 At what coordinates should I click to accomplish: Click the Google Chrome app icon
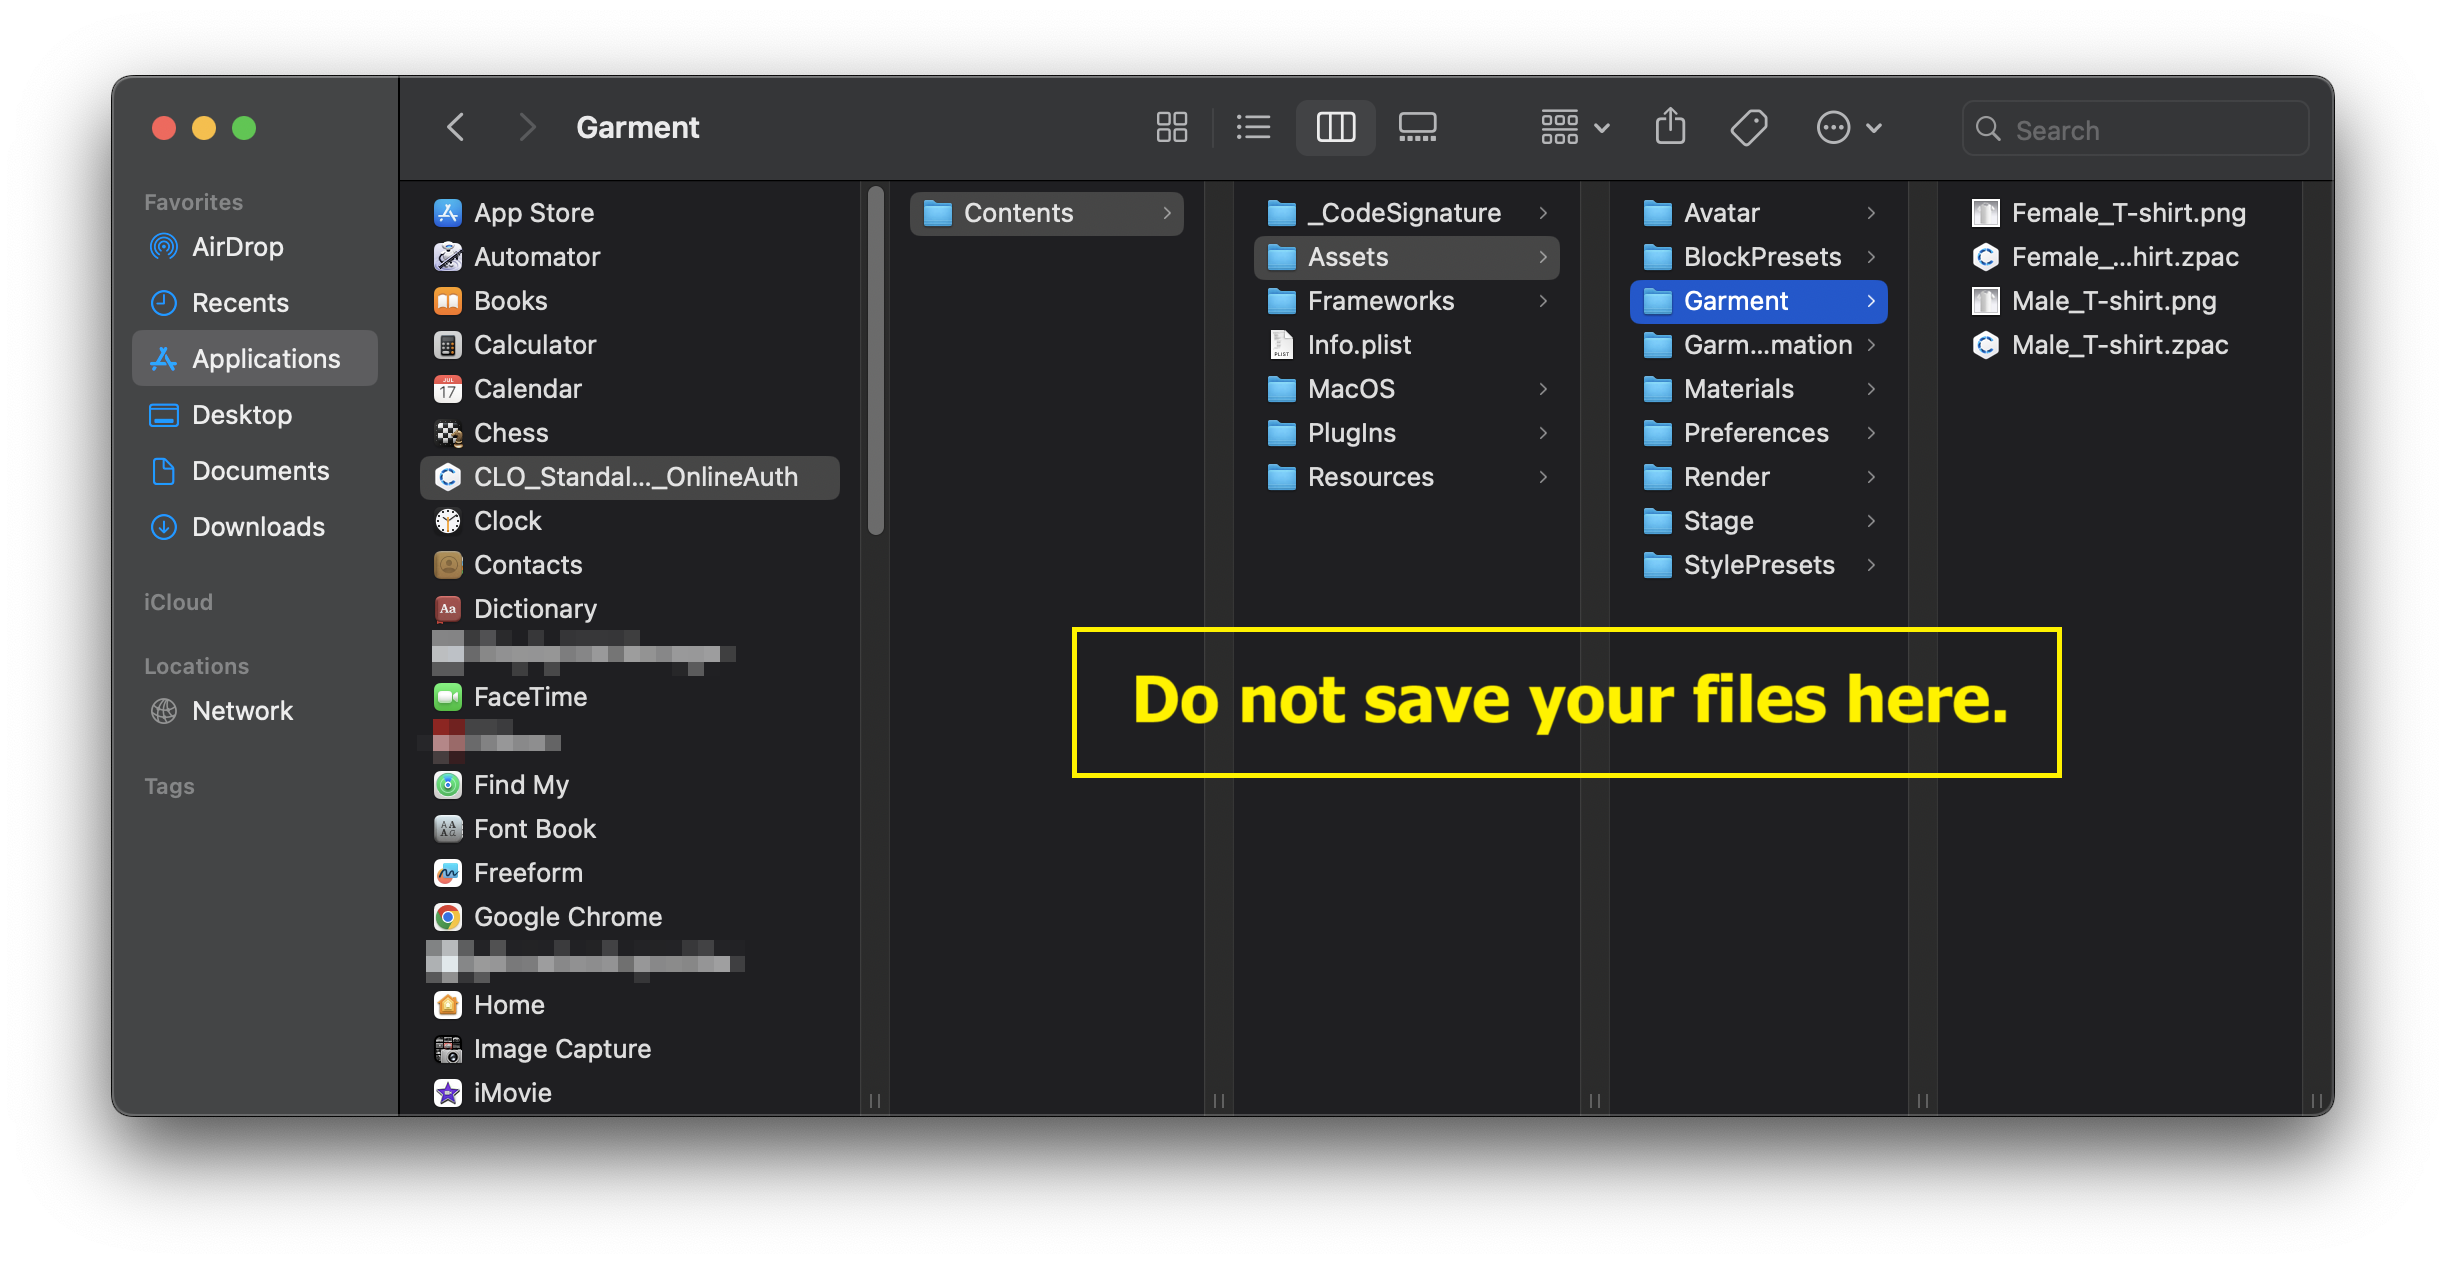[447, 917]
